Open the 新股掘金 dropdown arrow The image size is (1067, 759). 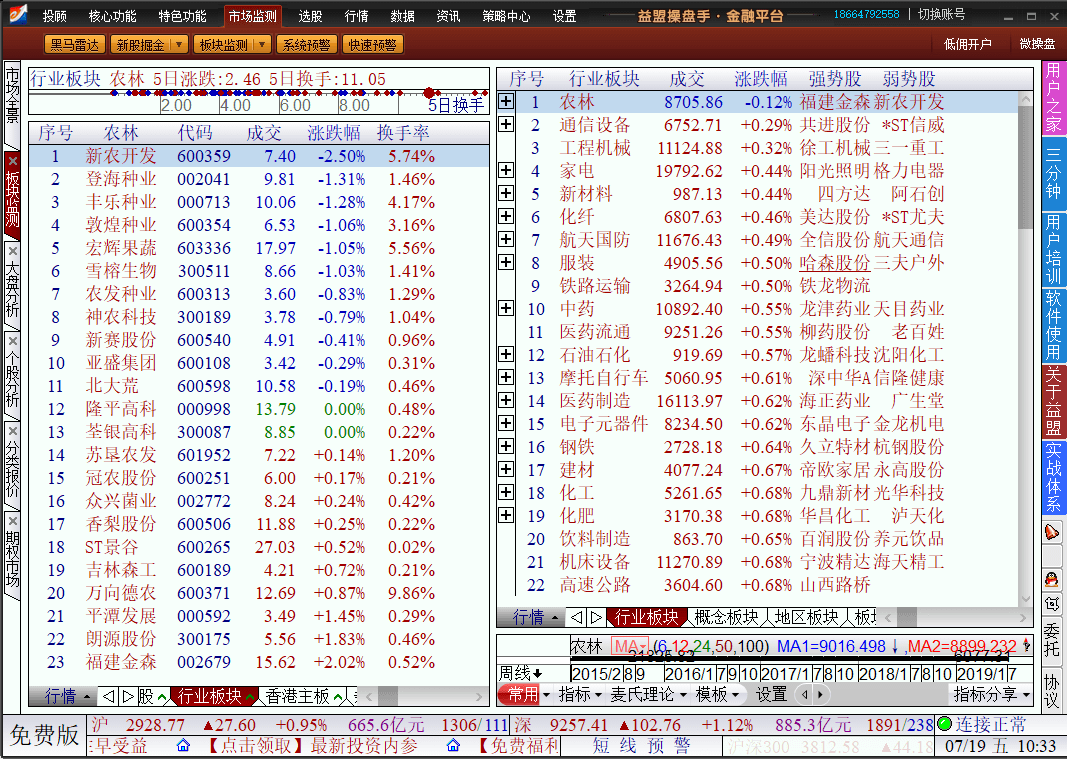pos(179,45)
